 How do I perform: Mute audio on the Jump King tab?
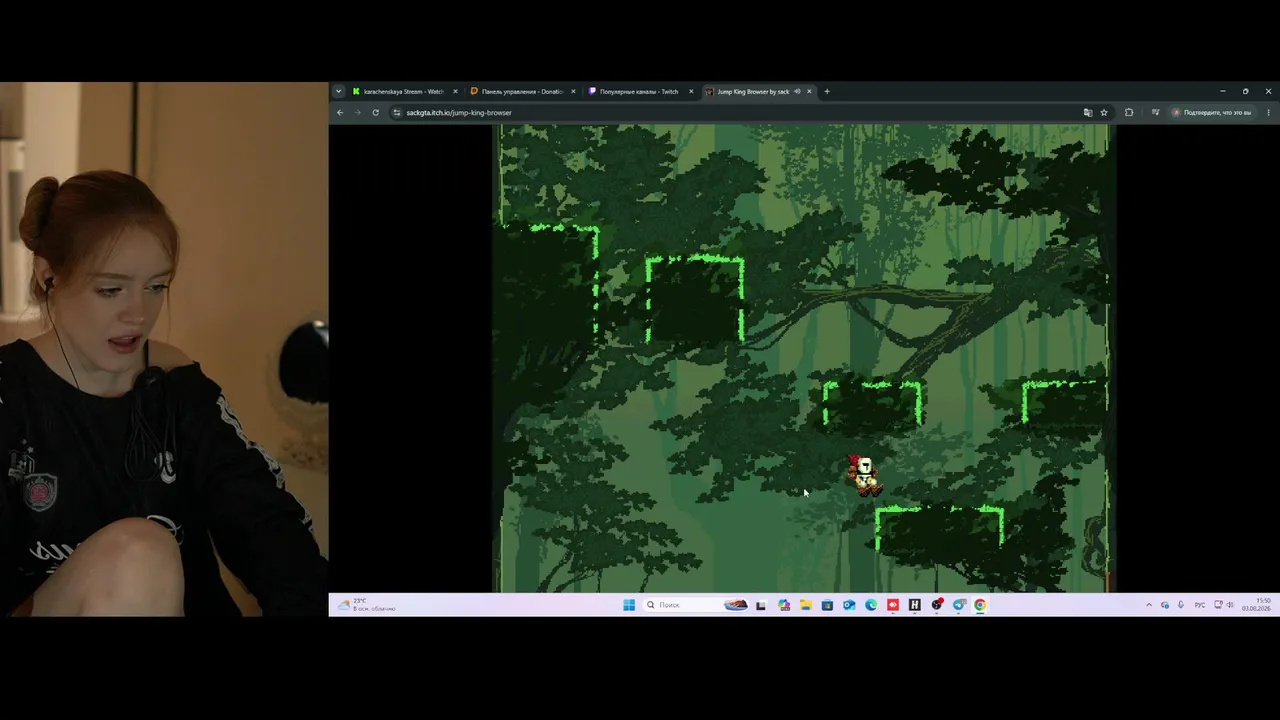click(x=797, y=91)
